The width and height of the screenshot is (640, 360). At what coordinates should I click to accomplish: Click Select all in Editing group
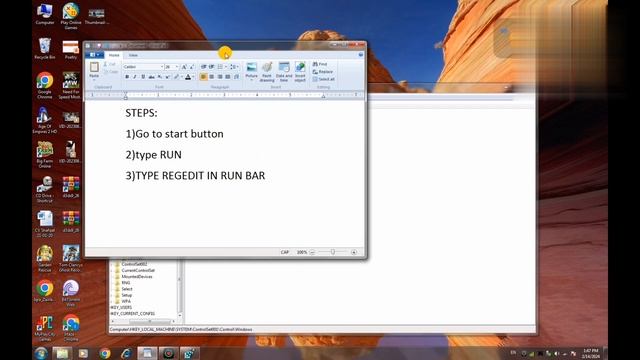[x=324, y=79]
